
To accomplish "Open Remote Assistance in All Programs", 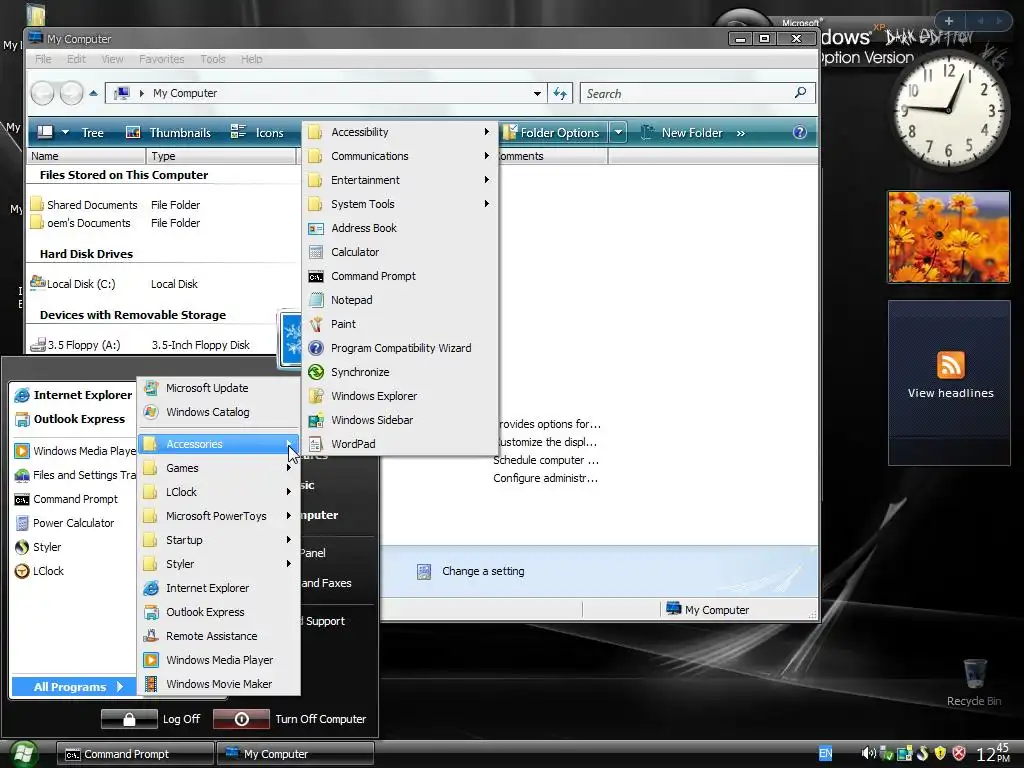I will [x=218, y=636].
